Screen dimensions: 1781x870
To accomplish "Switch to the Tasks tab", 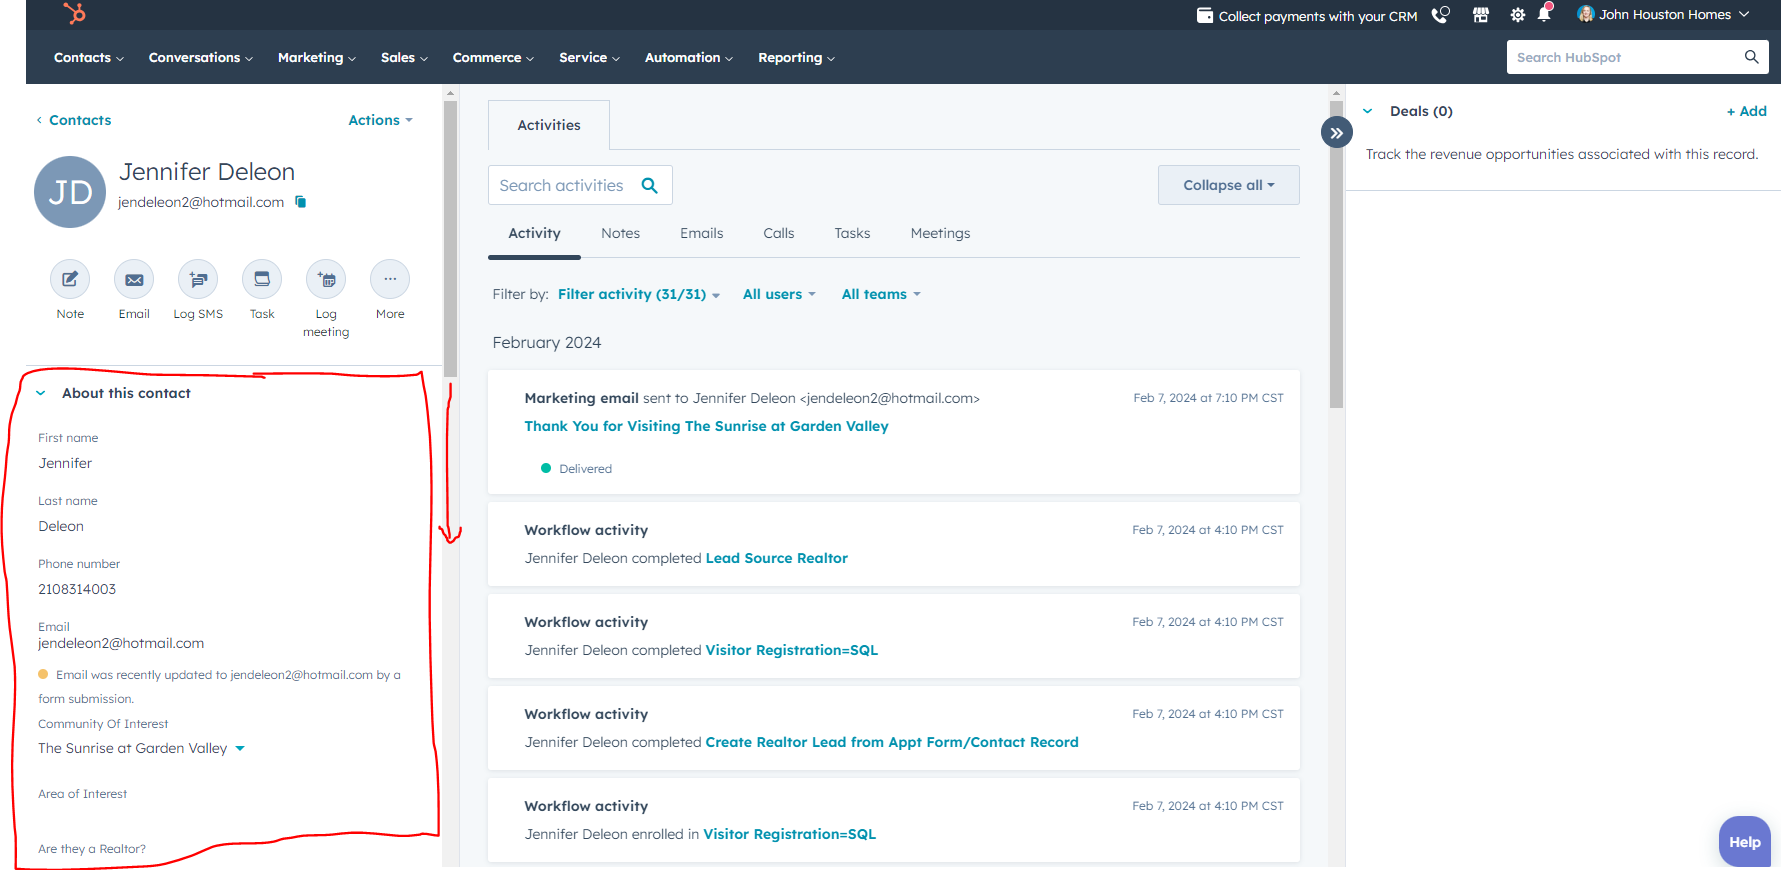I will pos(852,233).
